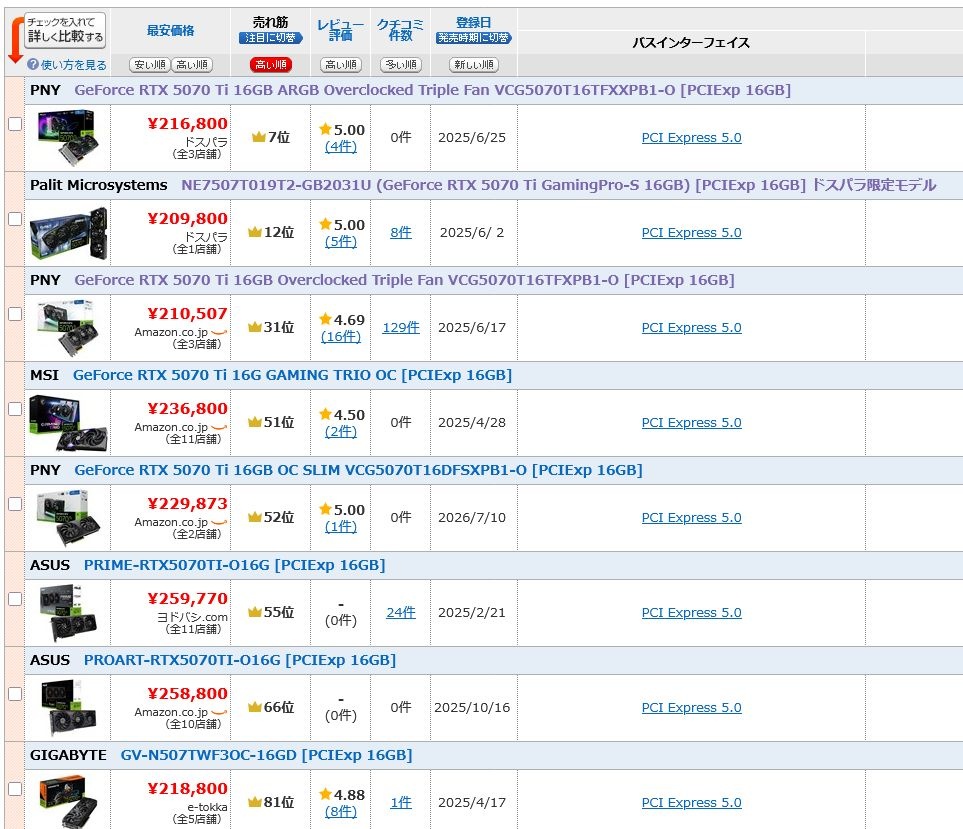The height and width of the screenshot is (829, 963).
Task: Click the ASUS PRIME product thumbnail
Action: point(68,613)
